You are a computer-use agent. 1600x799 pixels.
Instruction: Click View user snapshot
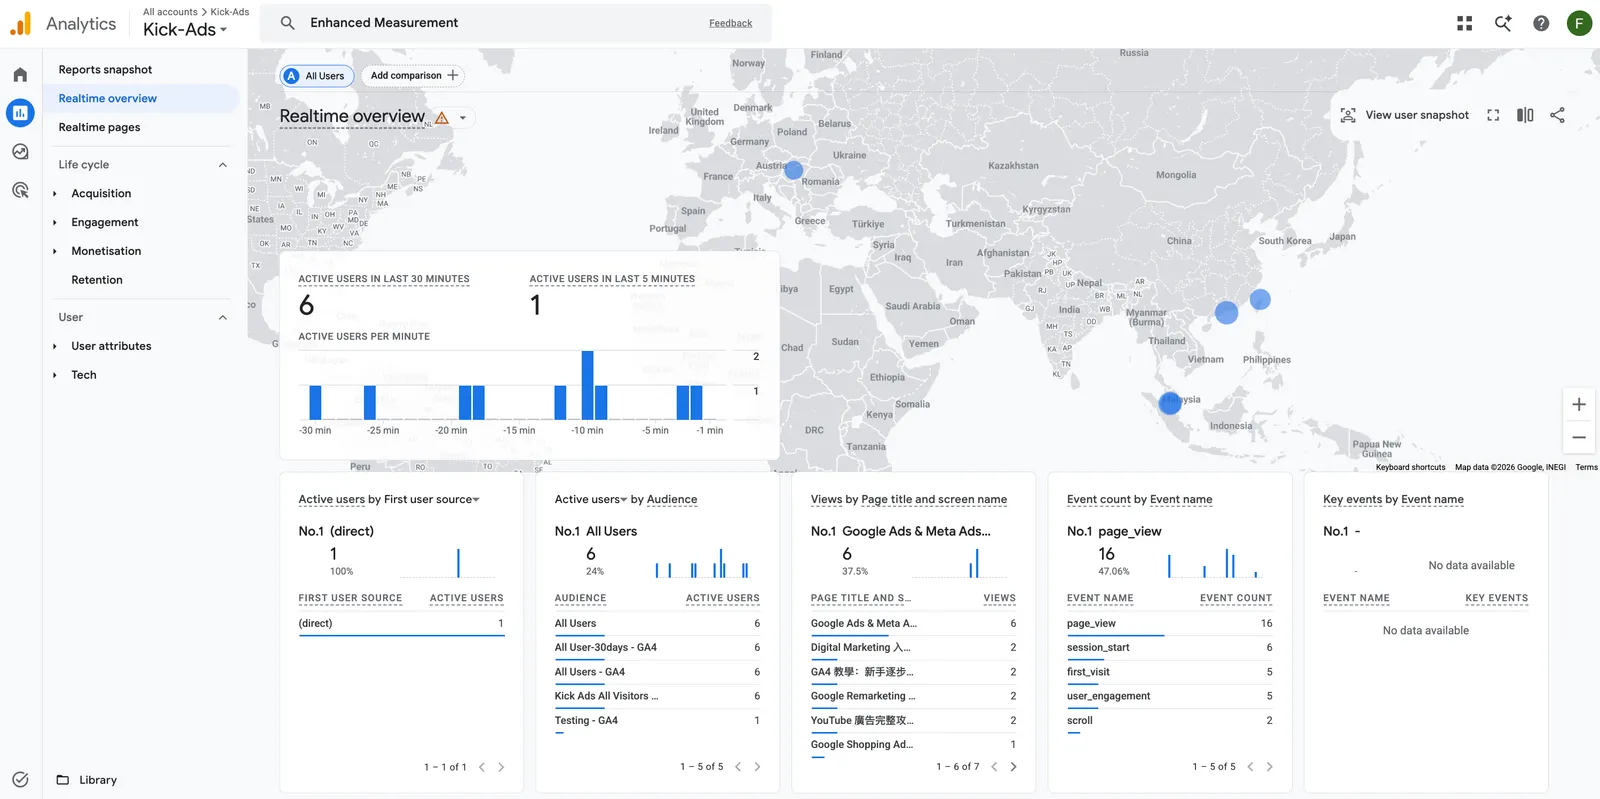coord(1405,115)
